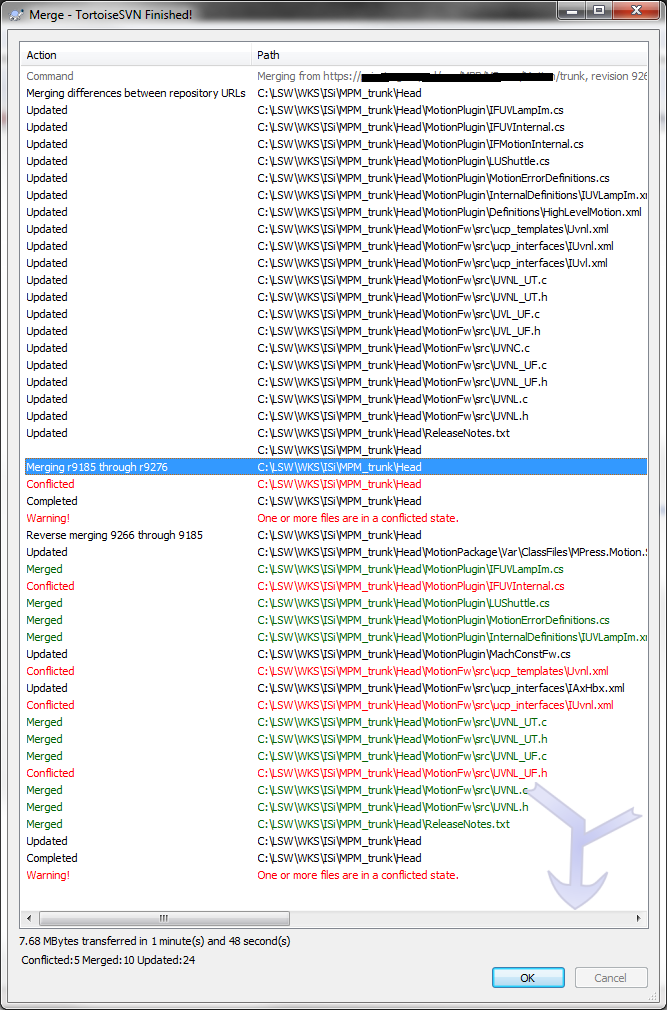Select the Updated MachConstFw.cs row
The image size is (667, 1010).
tap(334, 654)
